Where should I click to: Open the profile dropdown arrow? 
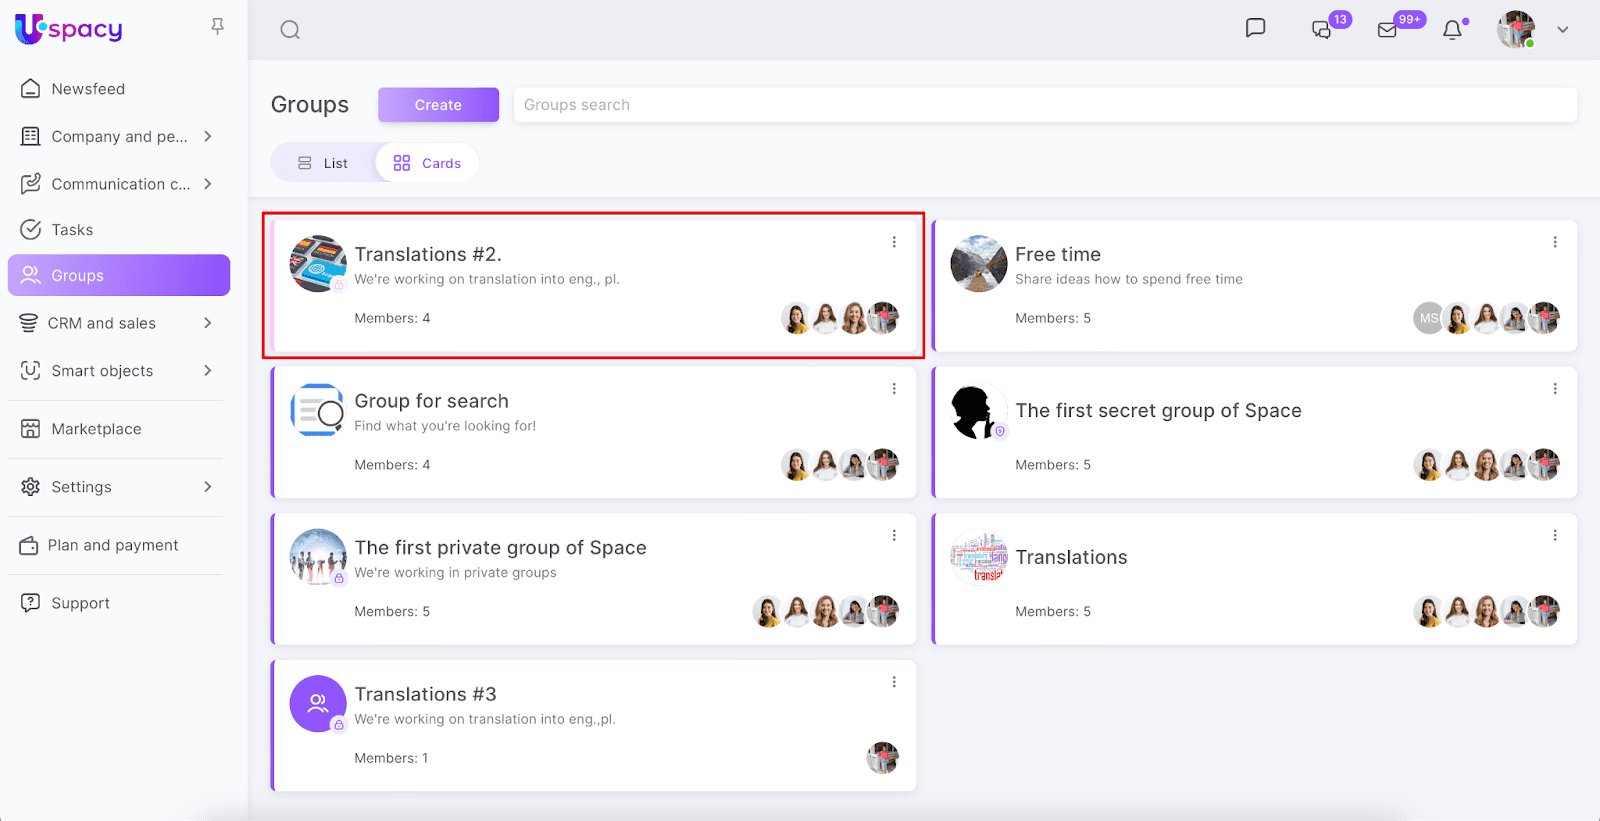pyautogui.click(x=1562, y=30)
